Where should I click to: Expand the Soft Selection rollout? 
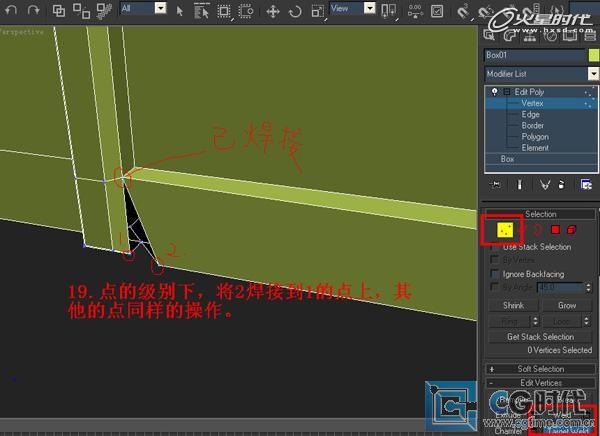coord(540,369)
